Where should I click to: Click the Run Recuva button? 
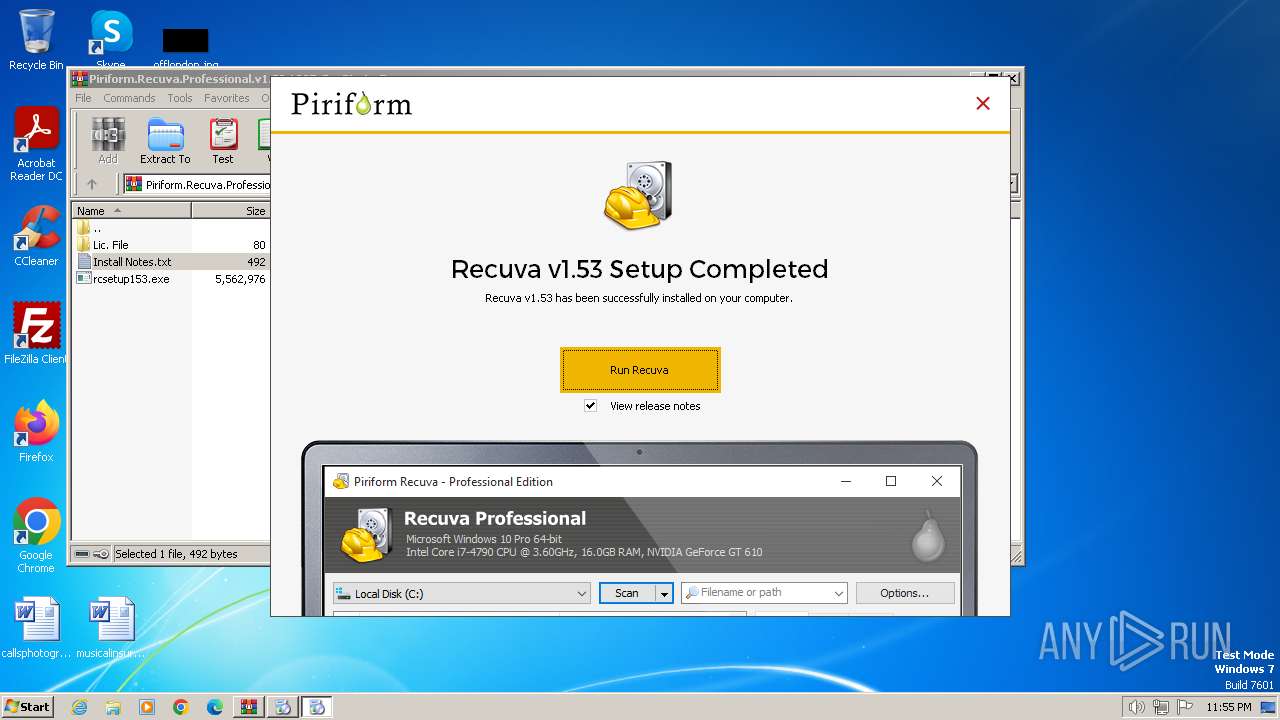(x=640, y=370)
